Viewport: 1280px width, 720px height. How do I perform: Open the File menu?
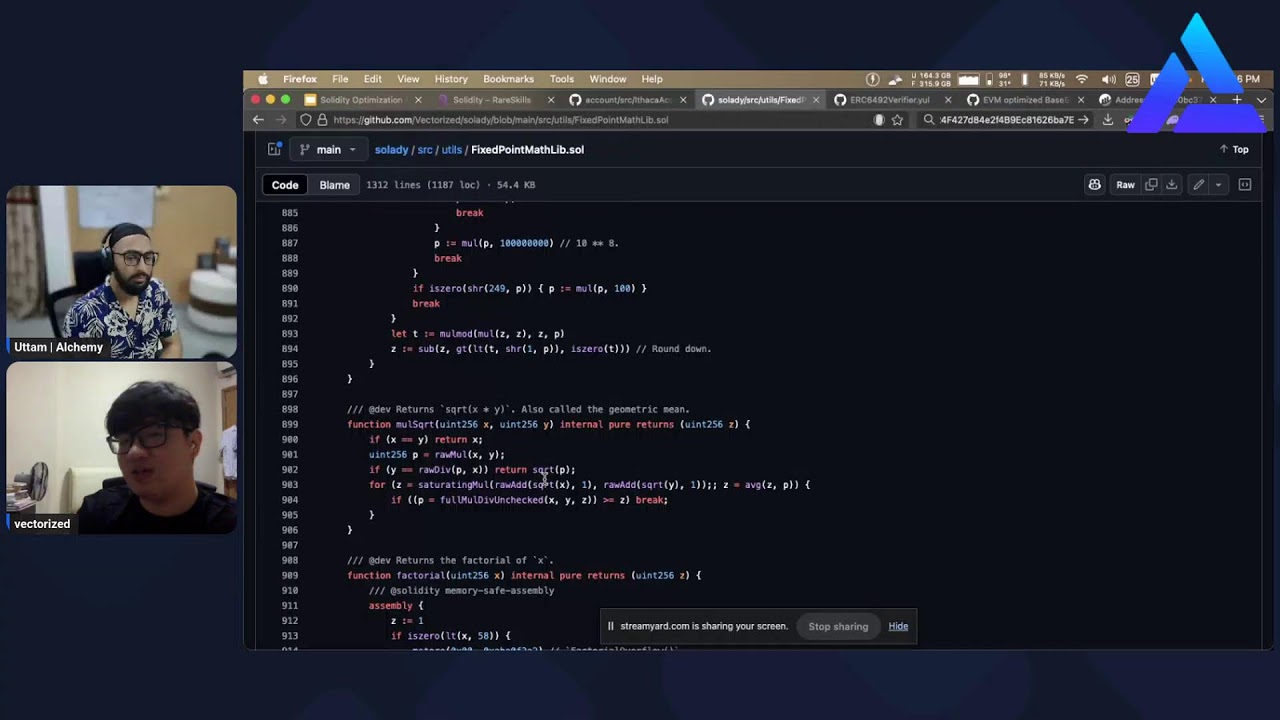click(x=340, y=79)
